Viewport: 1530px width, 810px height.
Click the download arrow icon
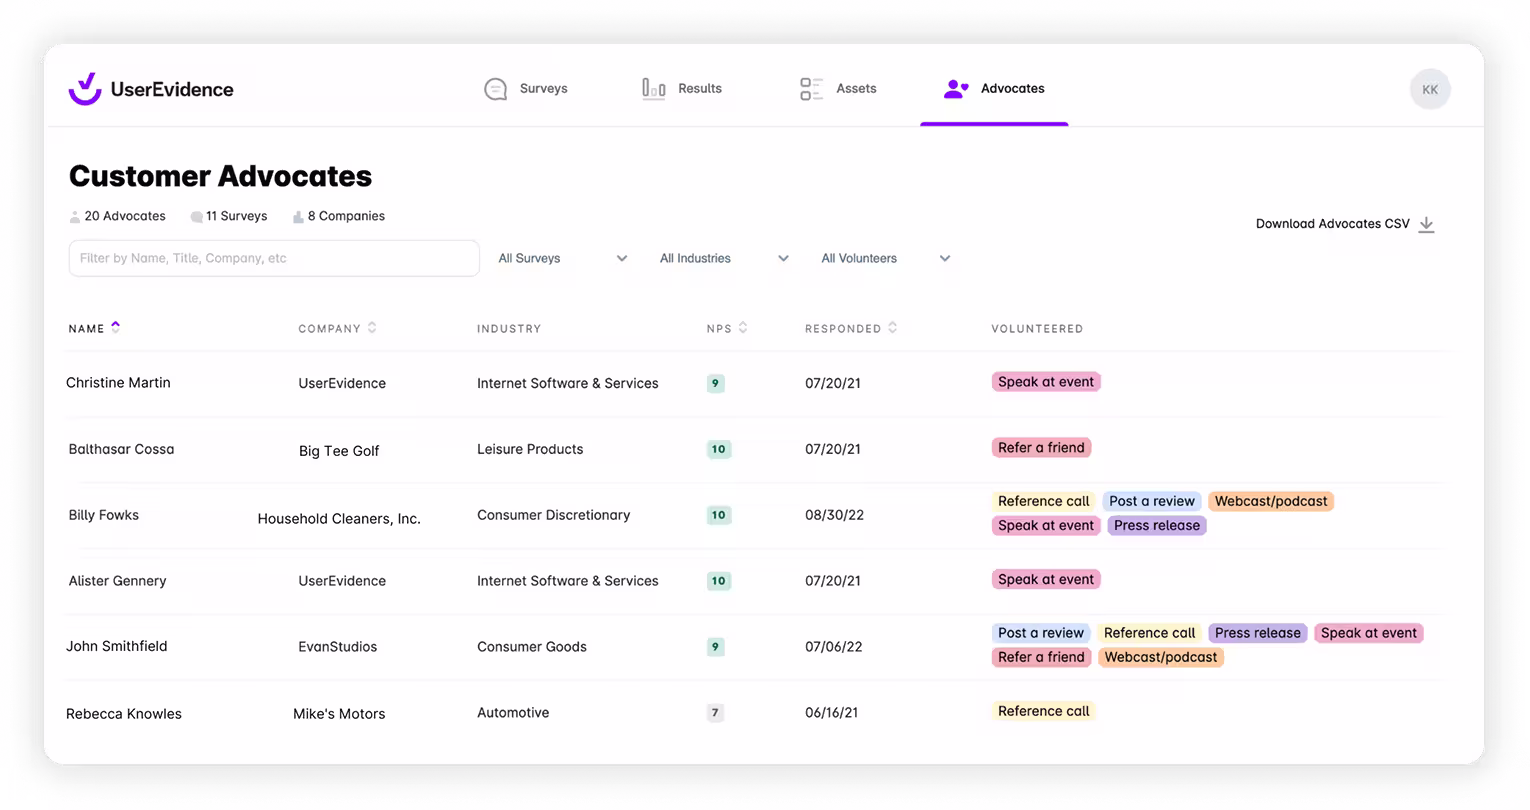pos(1427,224)
